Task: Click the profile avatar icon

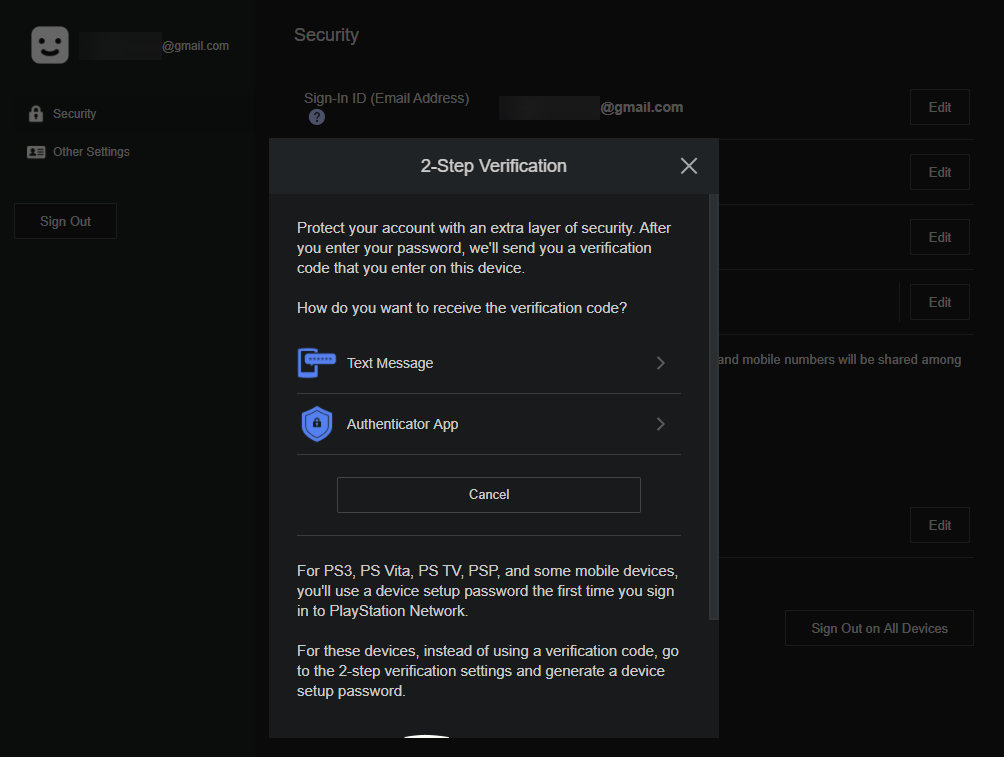Action: point(49,44)
